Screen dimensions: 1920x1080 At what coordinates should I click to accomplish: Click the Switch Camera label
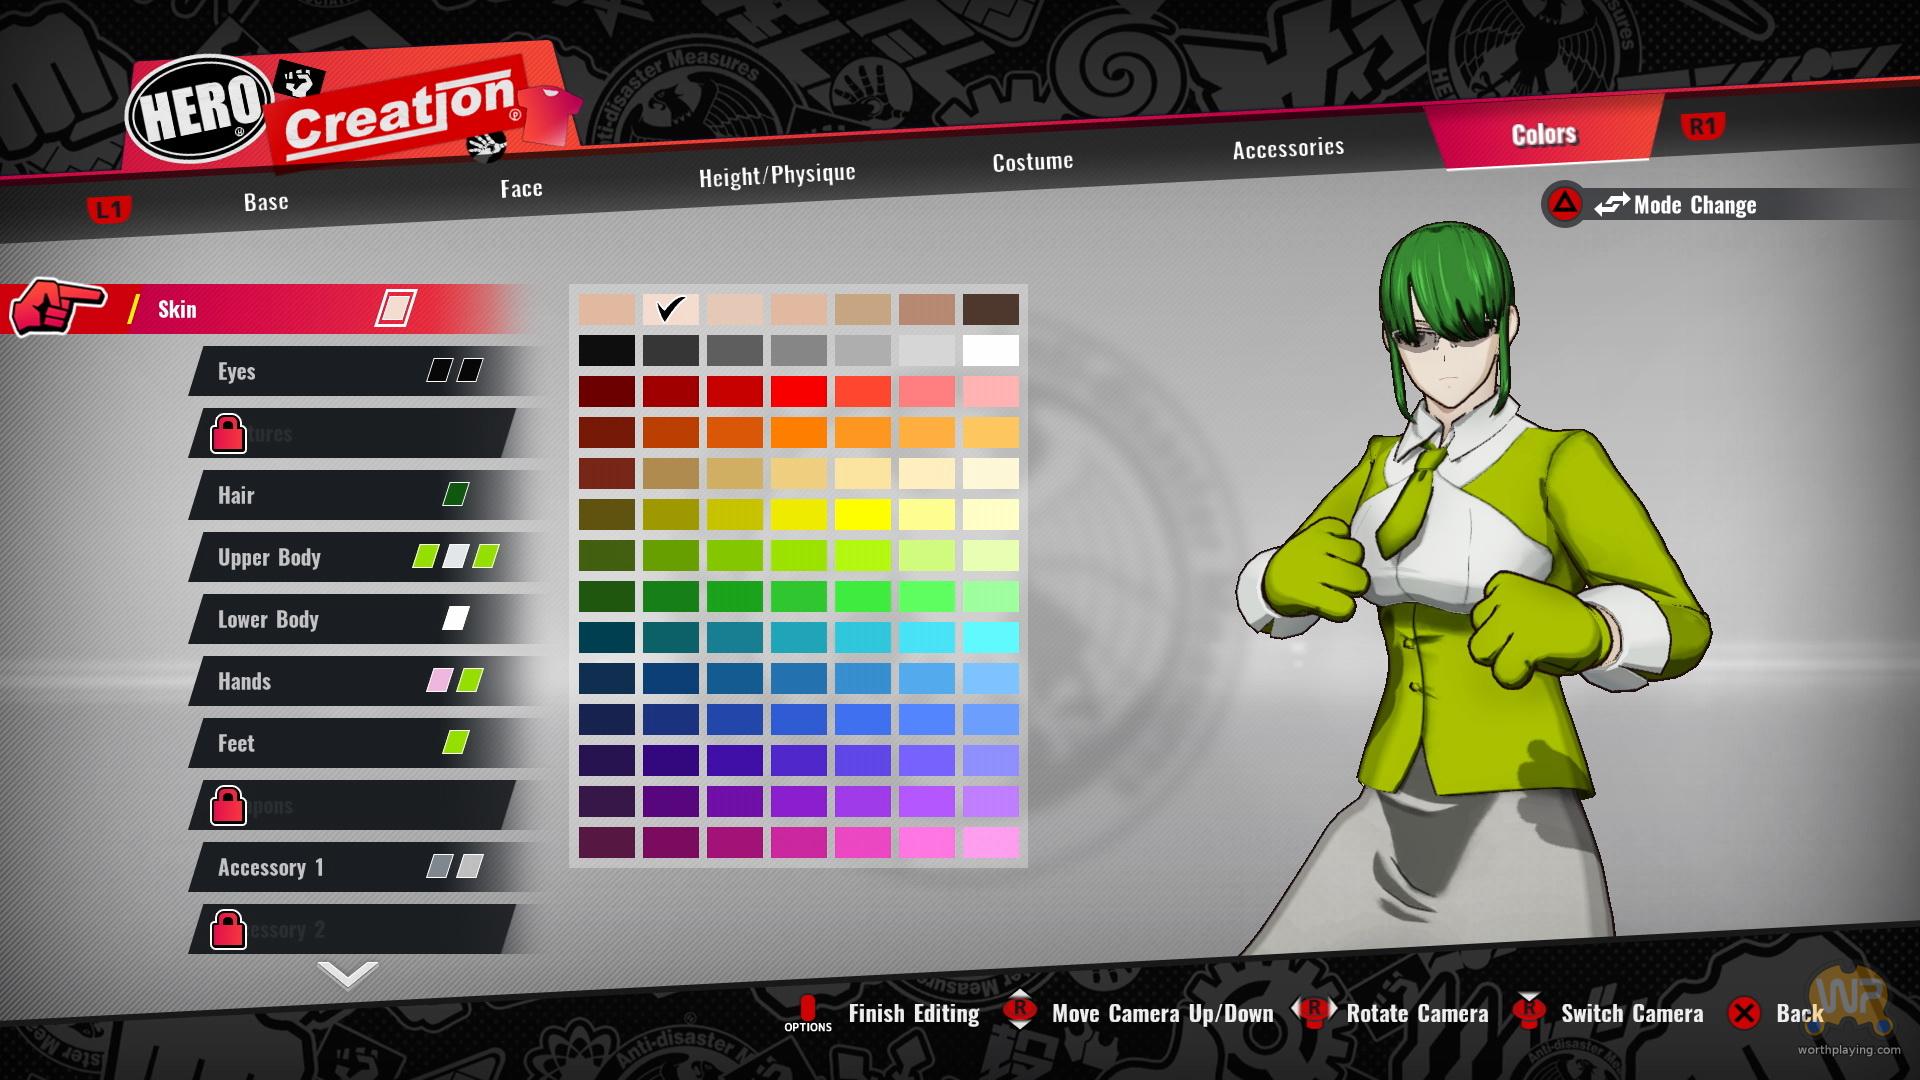point(1631,1014)
